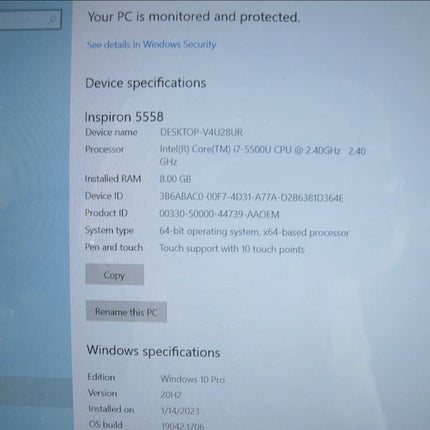Click the Copy button under device specifications
This screenshot has height=430, width=430.
pyautogui.click(x=114, y=275)
